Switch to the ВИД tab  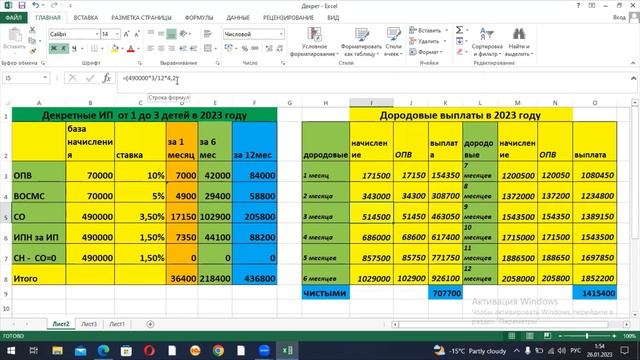[x=333, y=18]
